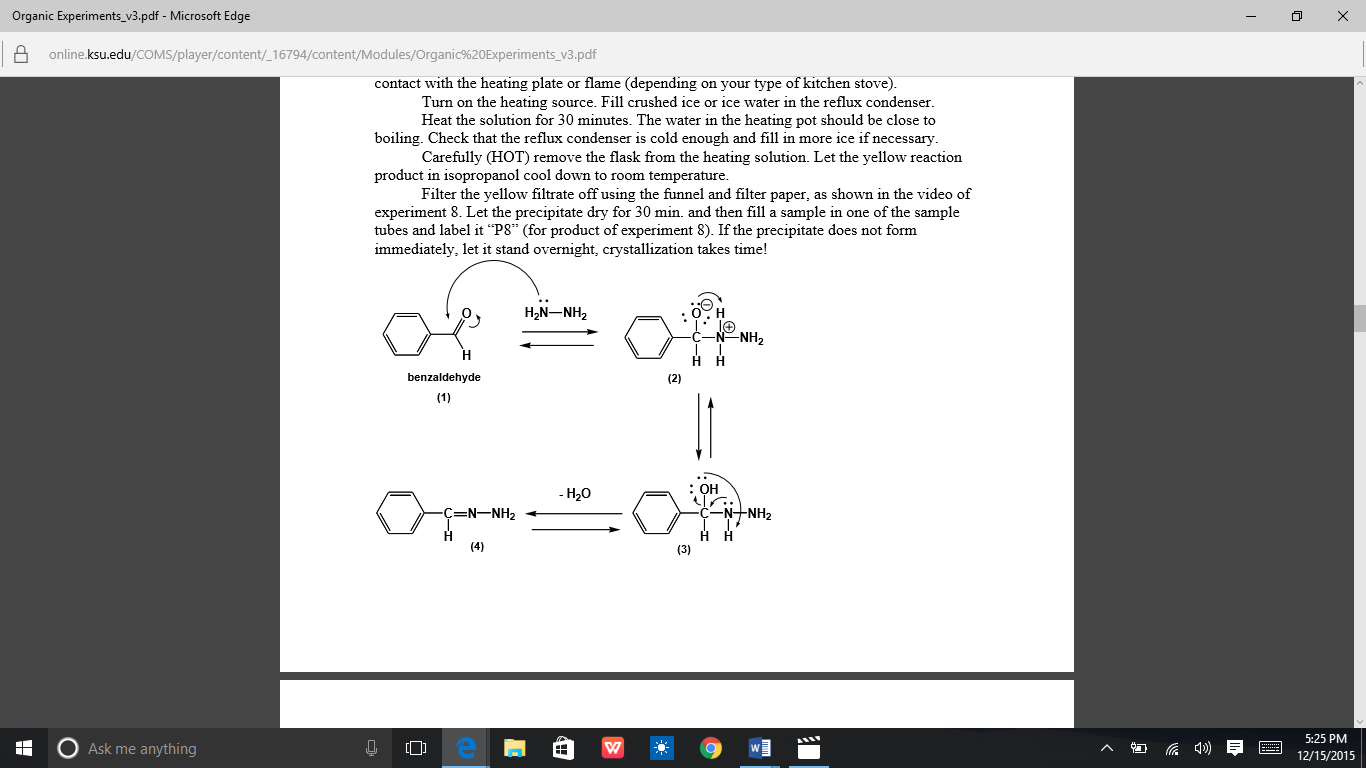The width and height of the screenshot is (1366, 768).
Task: Launch the Windows Store from taskbar
Action: [563, 748]
